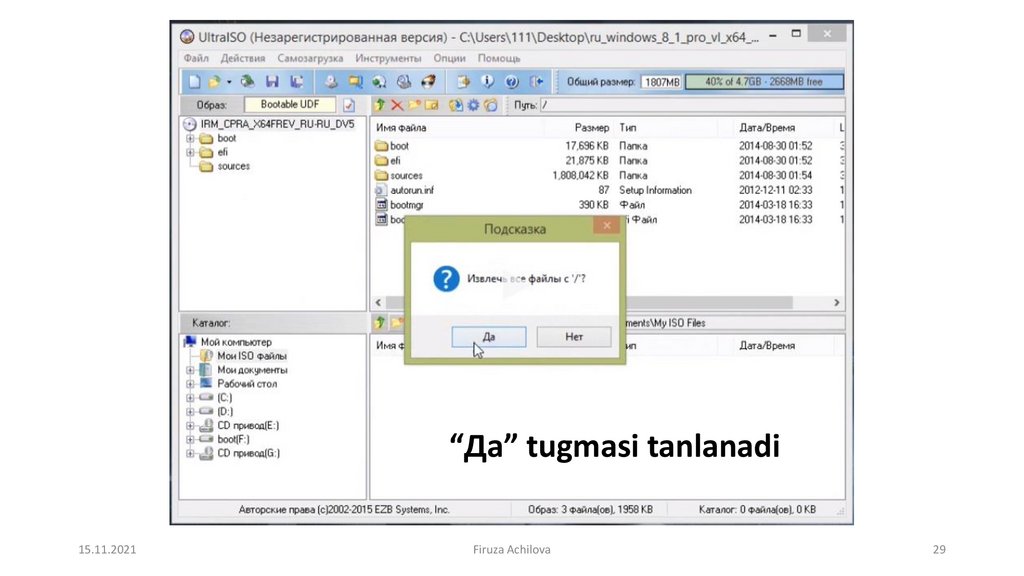Viewport: 1024px width, 576px height.
Task: Click the Open file folder icon
Action: click(214, 82)
